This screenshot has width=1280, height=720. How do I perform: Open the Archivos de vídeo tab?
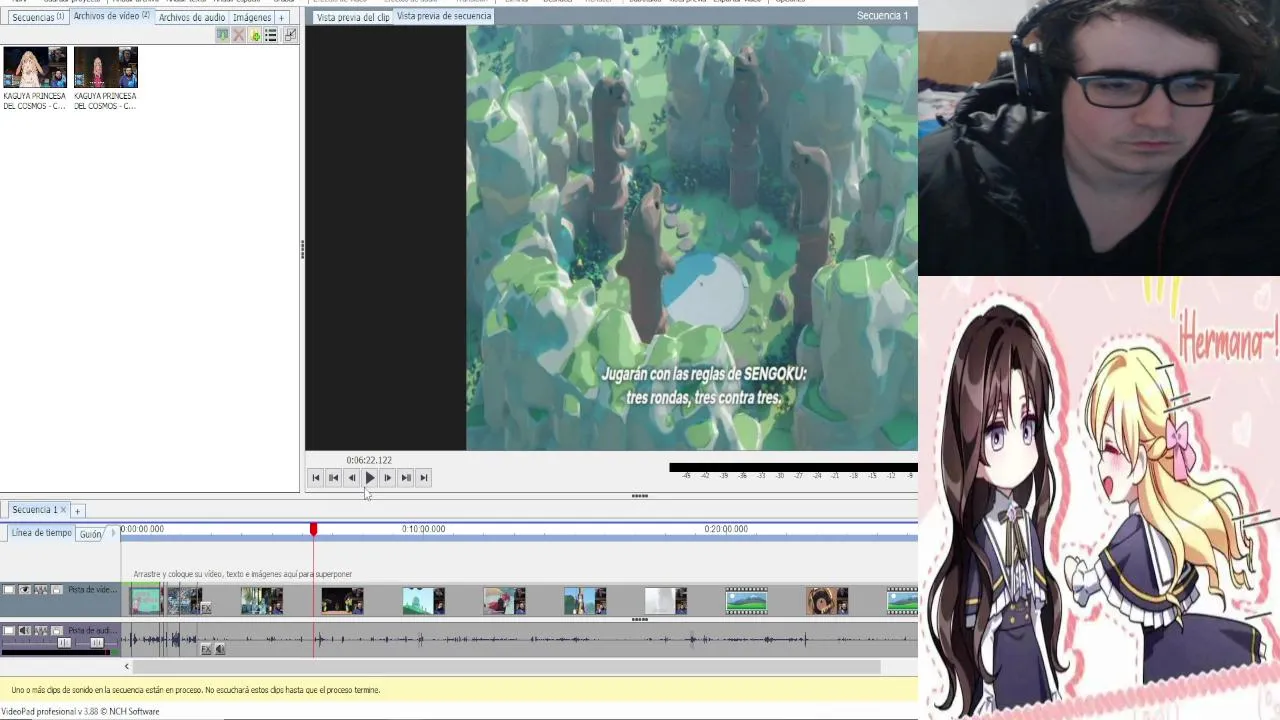tap(111, 16)
